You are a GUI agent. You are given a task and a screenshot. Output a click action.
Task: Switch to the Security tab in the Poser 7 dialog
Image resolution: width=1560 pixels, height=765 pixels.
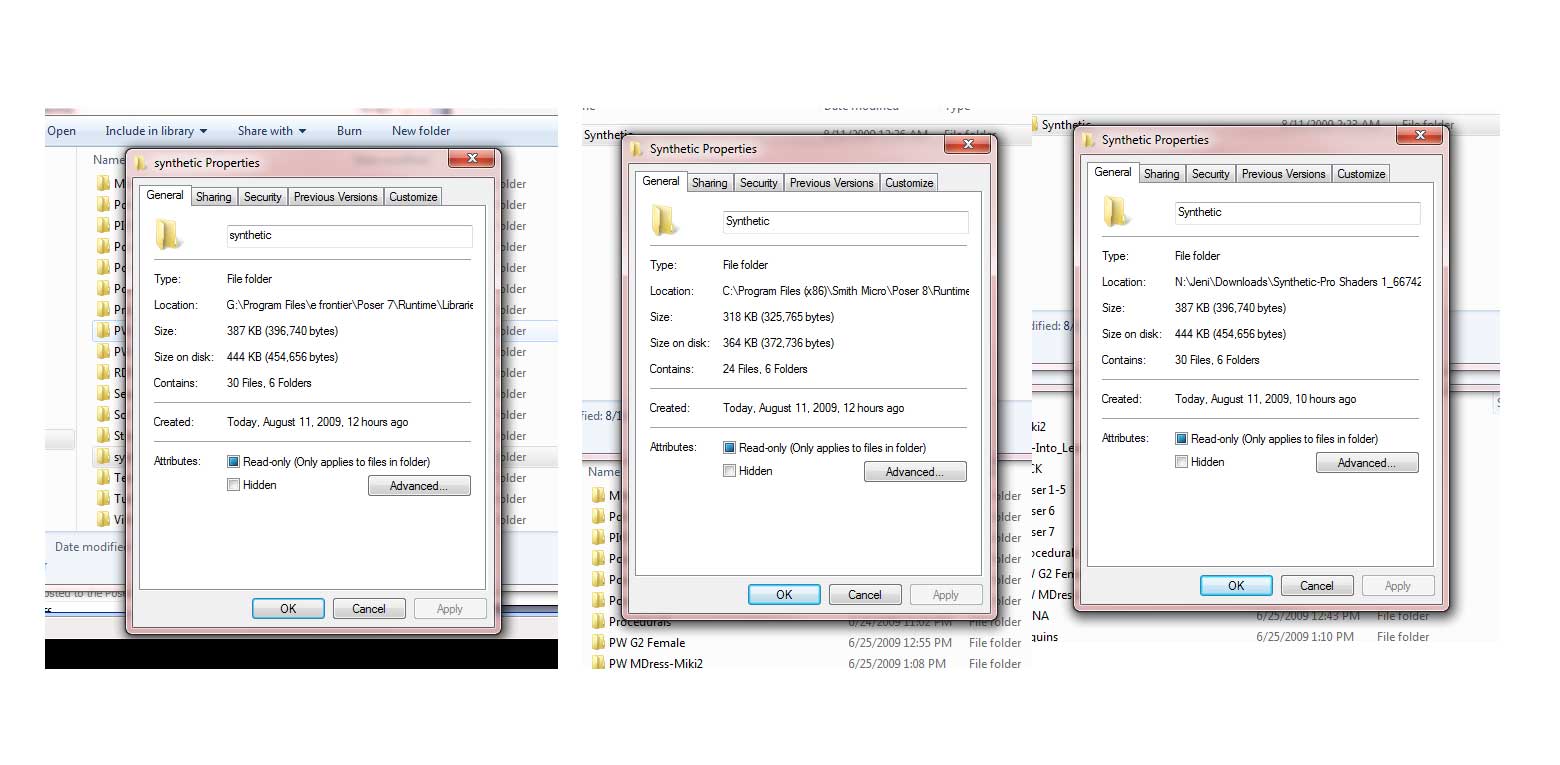[263, 197]
